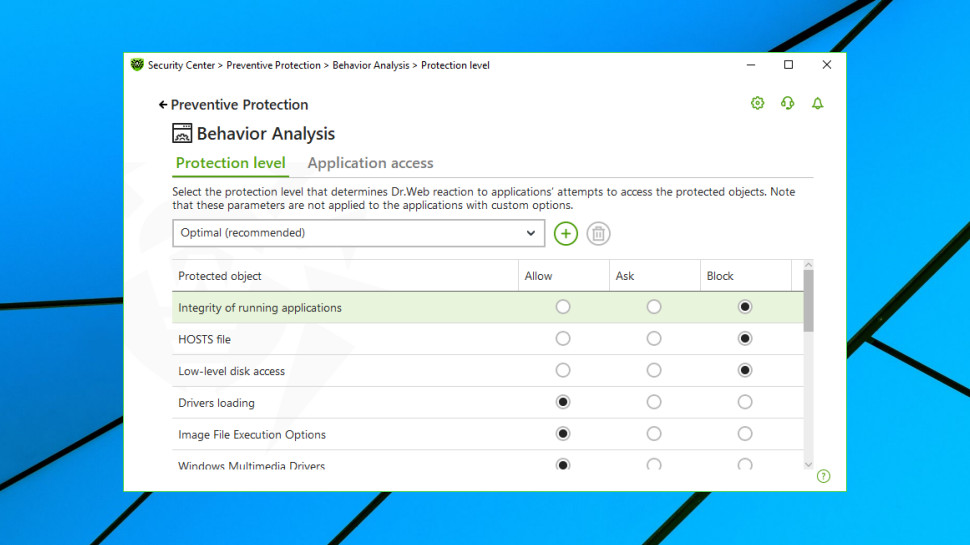
Task: Click the Dr.Web spider logo in the title bar
Action: pos(137,65)
